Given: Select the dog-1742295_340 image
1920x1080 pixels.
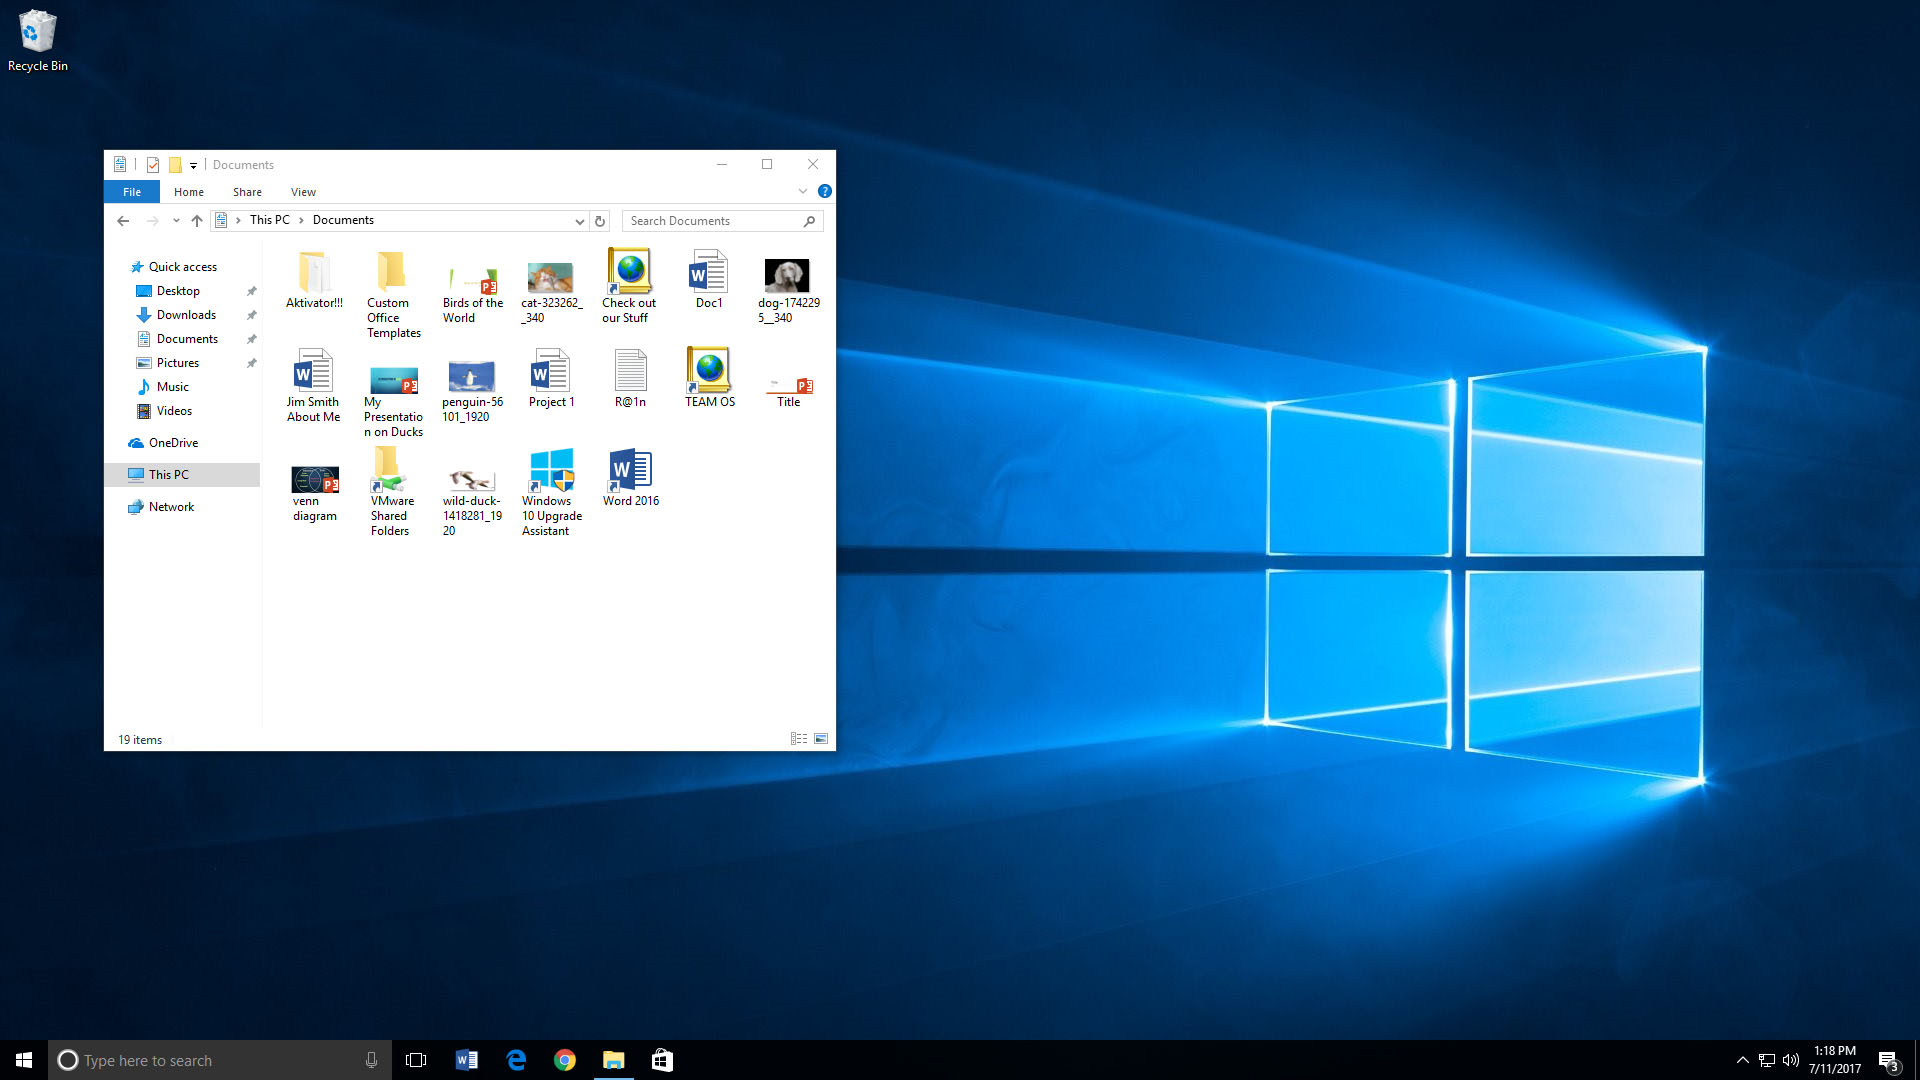Looking at the screenshot, I should pyautogui.click(x=788, y=291).
